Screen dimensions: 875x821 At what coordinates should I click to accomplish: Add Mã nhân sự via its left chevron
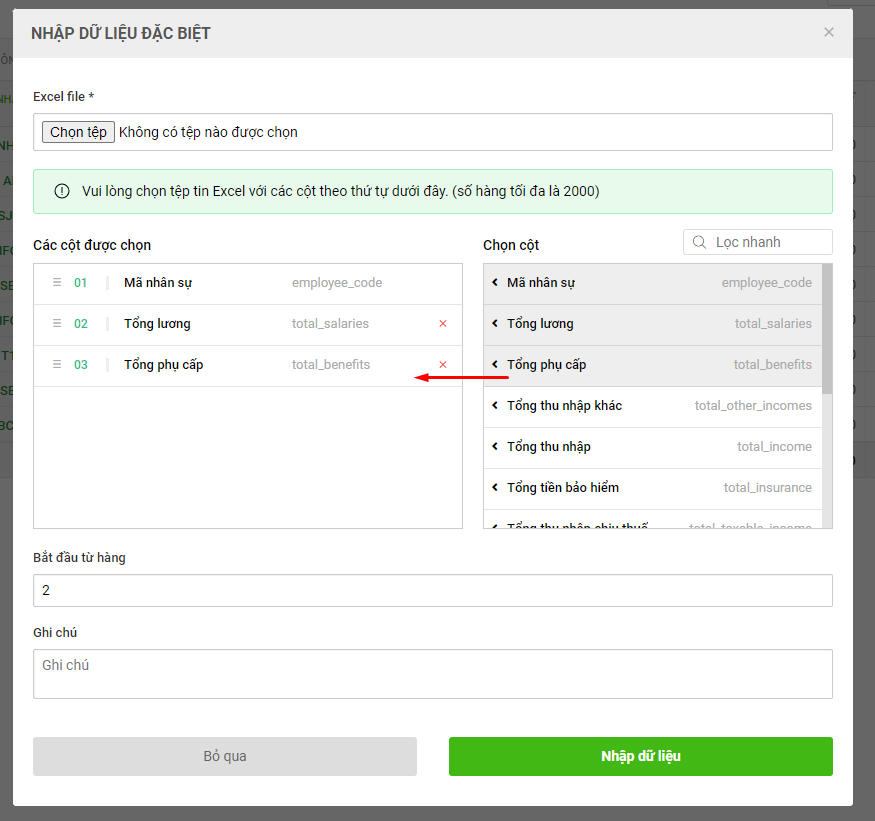[x=494, y=282]
